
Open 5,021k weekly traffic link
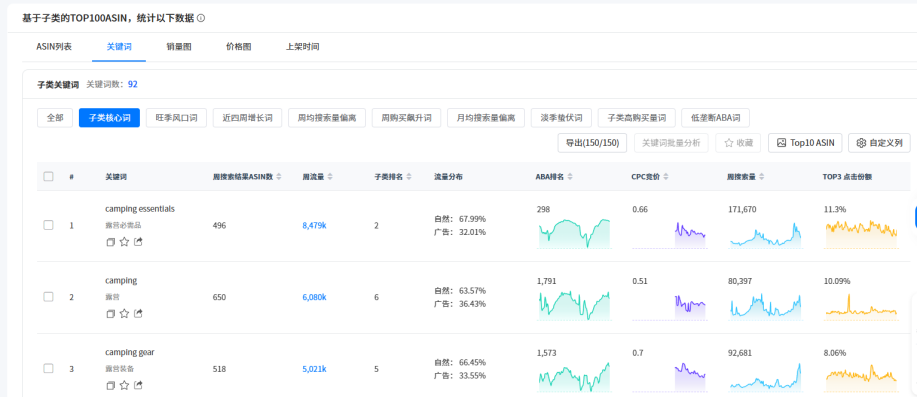click(314, 369)
